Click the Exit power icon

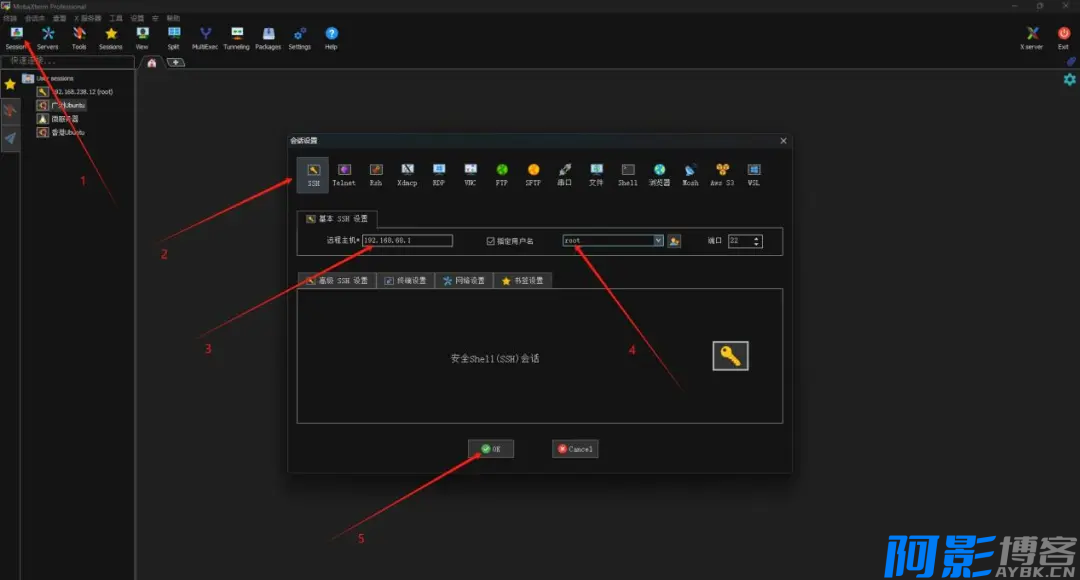click(1063, 39)
